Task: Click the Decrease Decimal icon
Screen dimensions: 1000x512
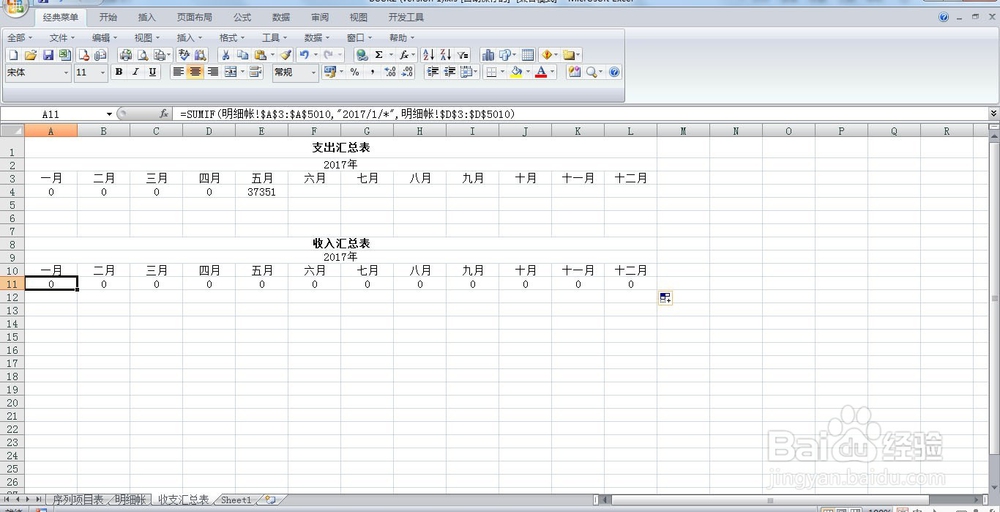Action: (x=408, y=72)
